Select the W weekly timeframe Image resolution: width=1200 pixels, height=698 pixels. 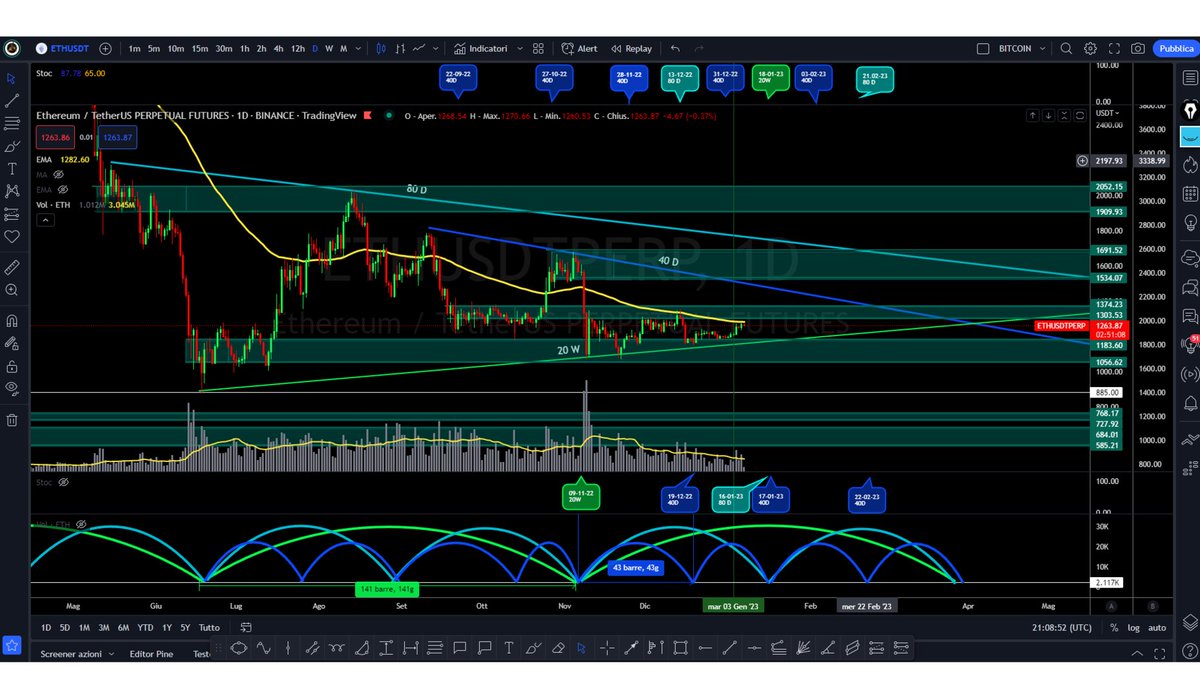point(329,48)
